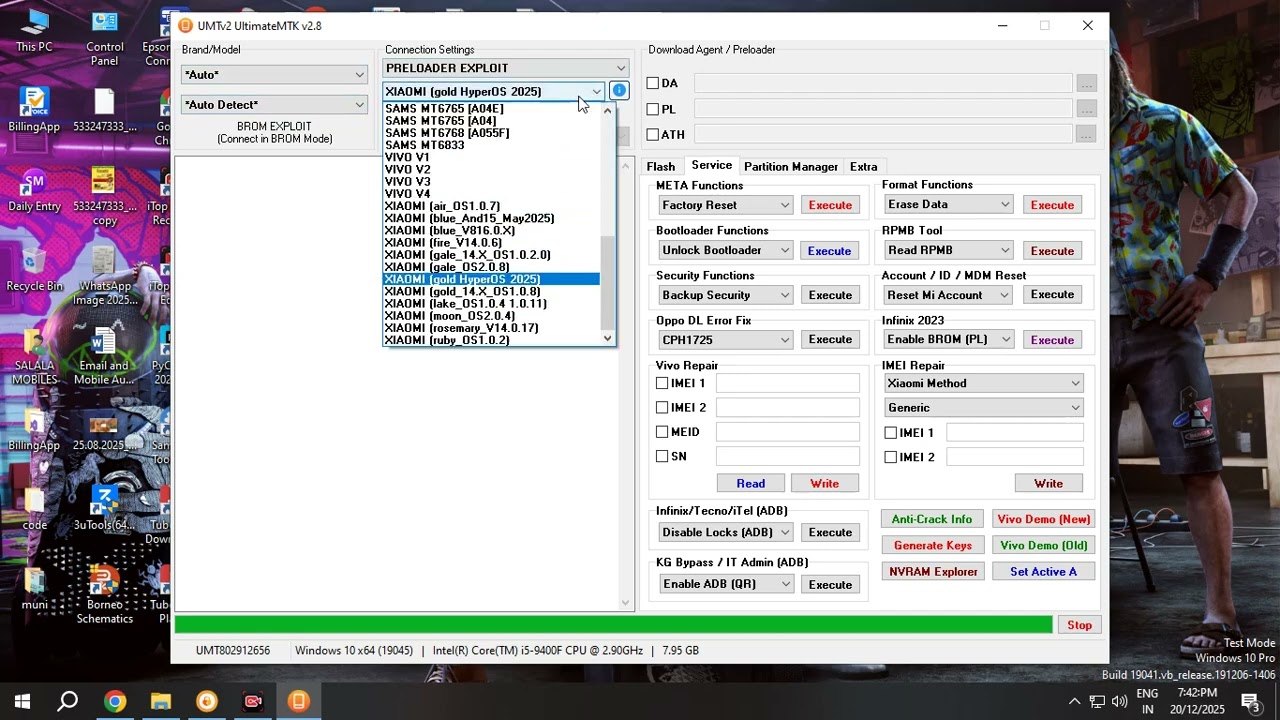Open the *Auto Detect* model dropdown
This screenshot has height=720, width=1280.
click(x=274, y=105)
